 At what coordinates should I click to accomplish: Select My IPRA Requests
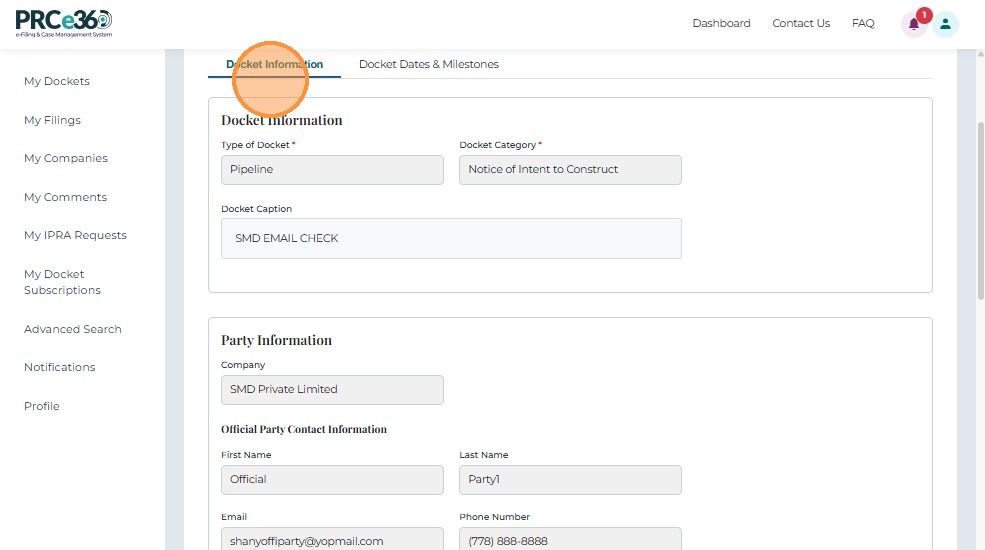pyautogui.click(x=75, y=235)
